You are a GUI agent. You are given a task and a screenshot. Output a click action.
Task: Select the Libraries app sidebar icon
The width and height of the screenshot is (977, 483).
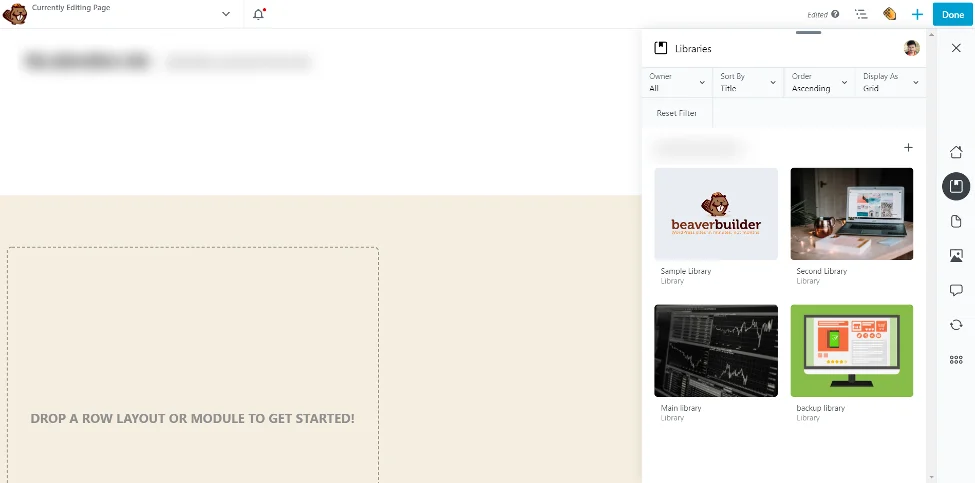[956, 186]
